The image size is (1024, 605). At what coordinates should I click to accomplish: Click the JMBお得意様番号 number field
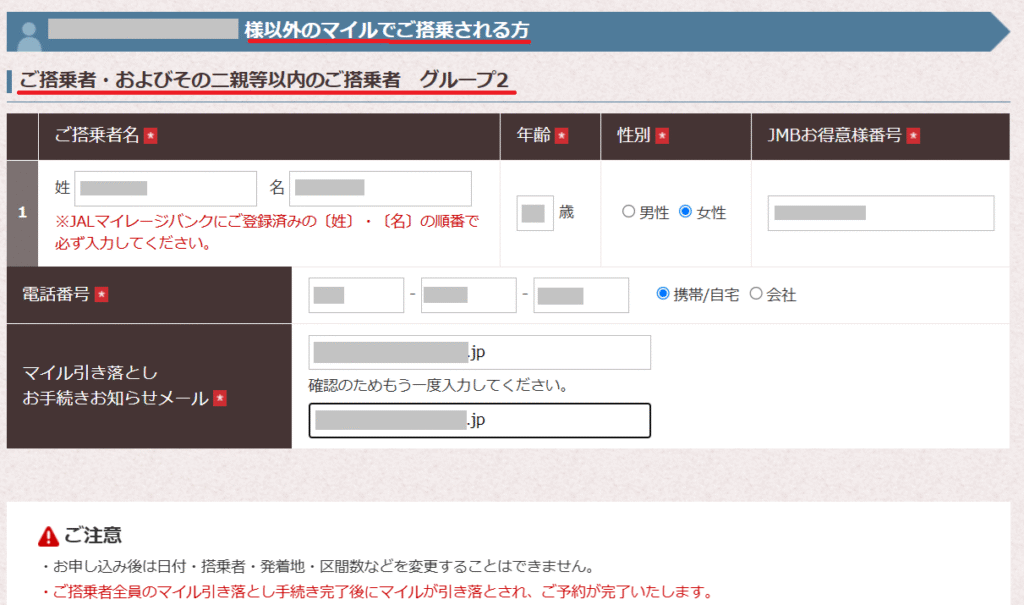[880, 213]
